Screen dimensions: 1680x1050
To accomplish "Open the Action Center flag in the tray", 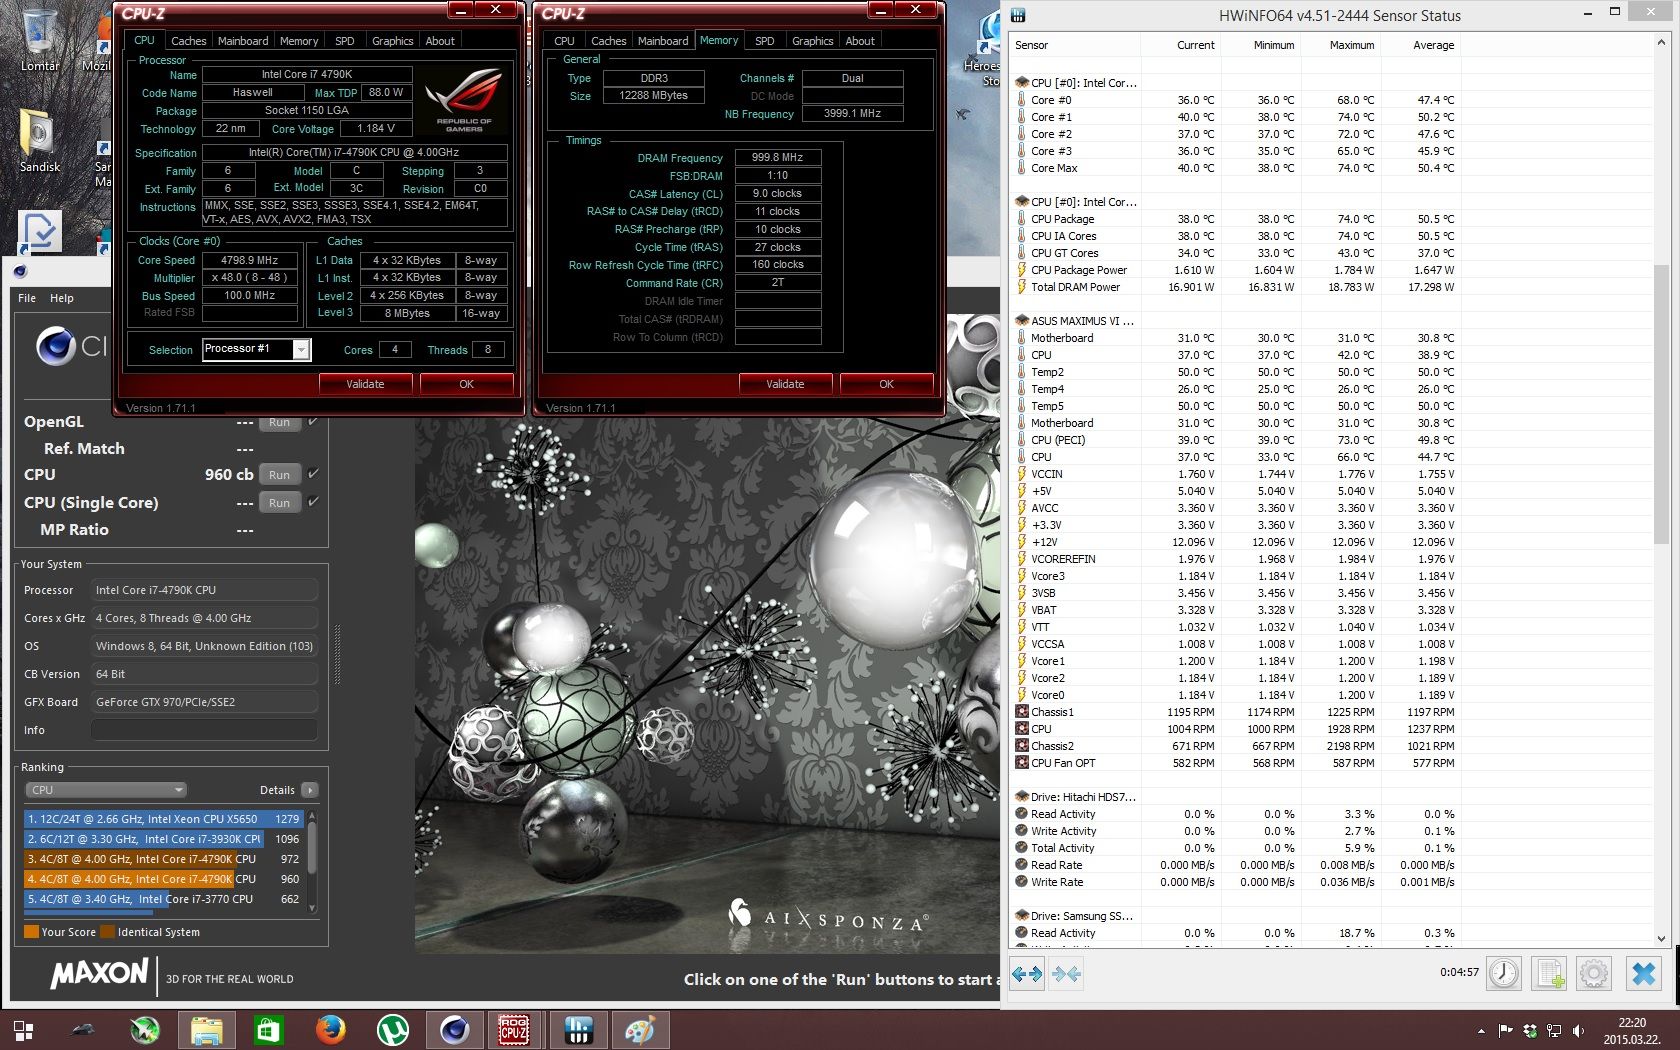I will point(1505,1031).
